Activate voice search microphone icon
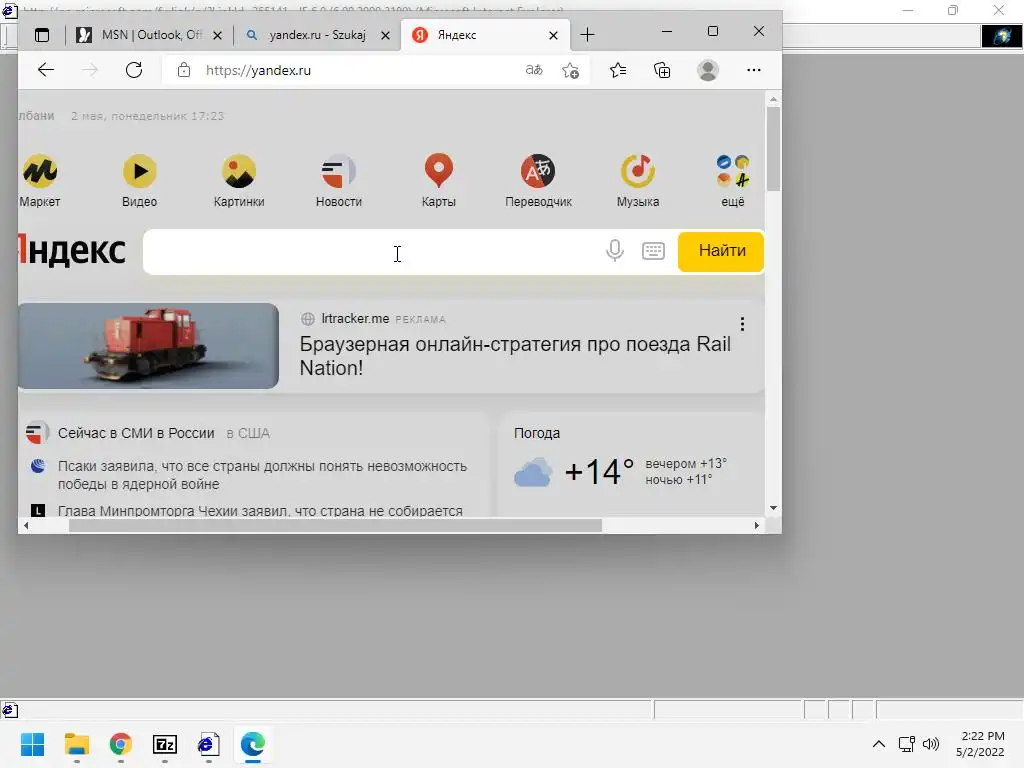This screenshot has width=1024, height=768. (x=615, y=251)
